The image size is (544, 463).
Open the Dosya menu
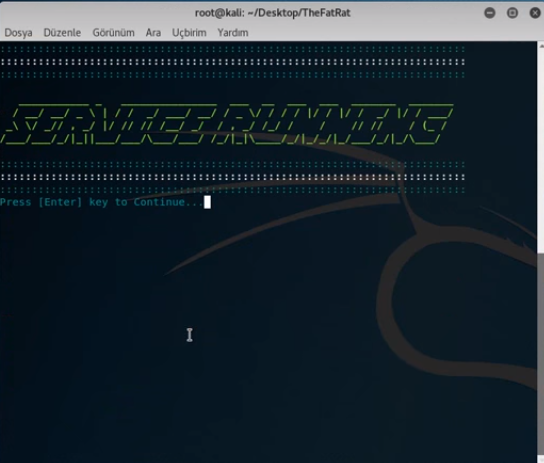pyautogui.click(x=18, y=33)
